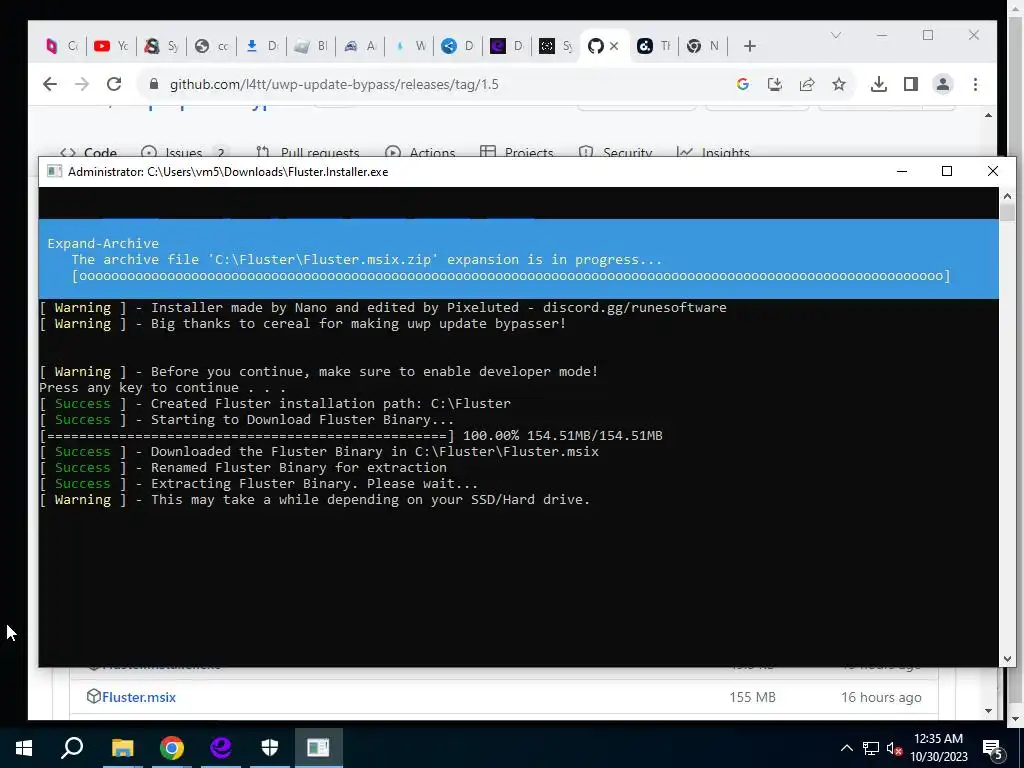
Task: Open network status tray icon
Action: point(871,748)
